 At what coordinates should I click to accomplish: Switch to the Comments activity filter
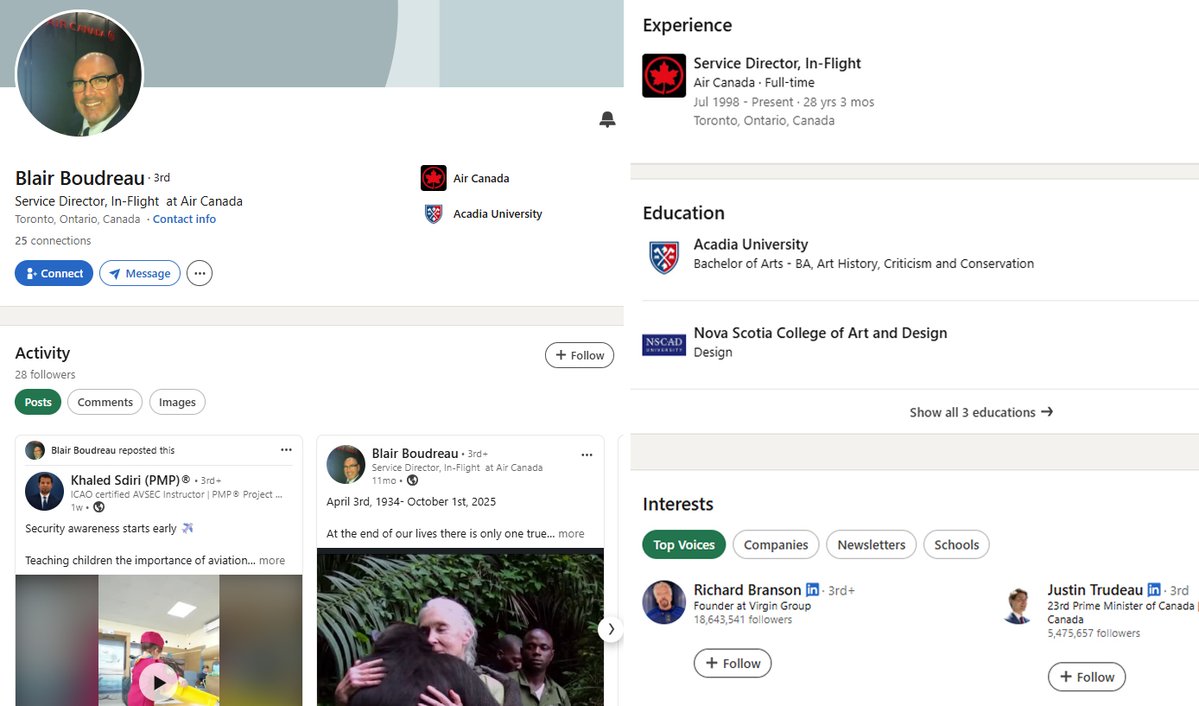pyautogui.click(x=105, y=402)
